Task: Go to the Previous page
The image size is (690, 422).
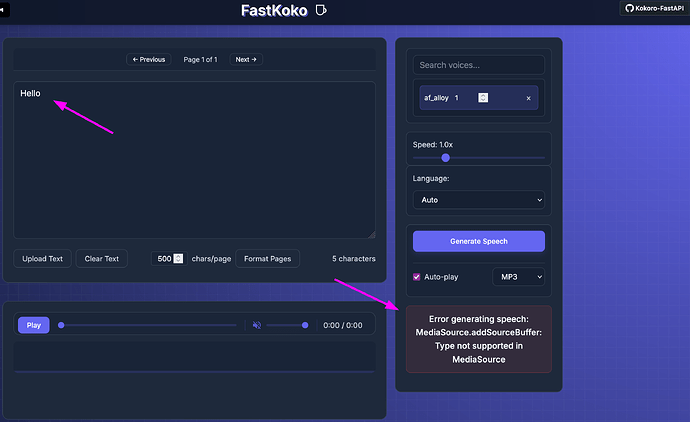Action: click(x=149, y=59)
